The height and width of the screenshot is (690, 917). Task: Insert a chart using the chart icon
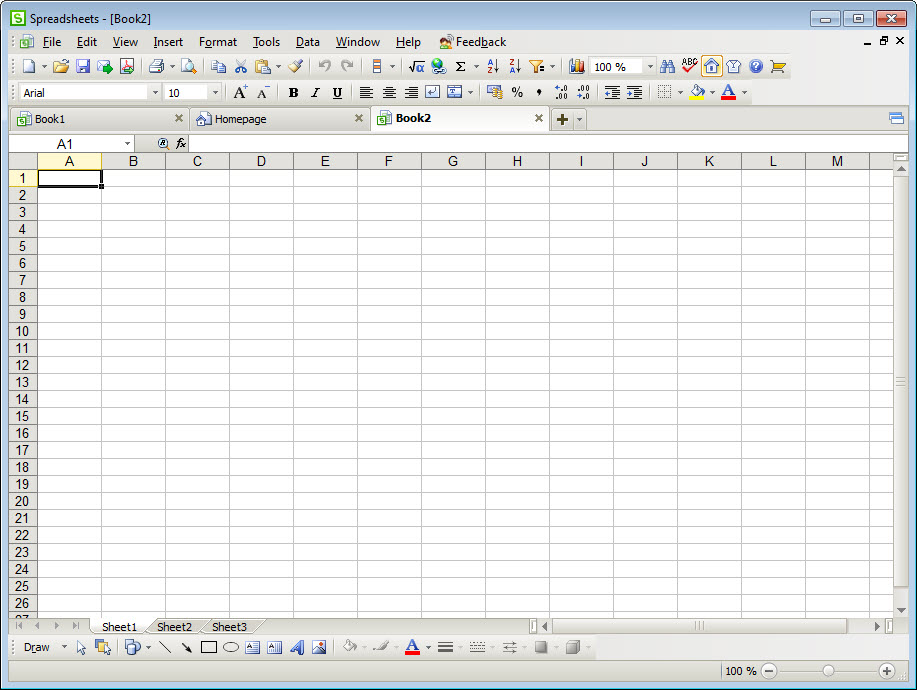[x=577, y=67]
